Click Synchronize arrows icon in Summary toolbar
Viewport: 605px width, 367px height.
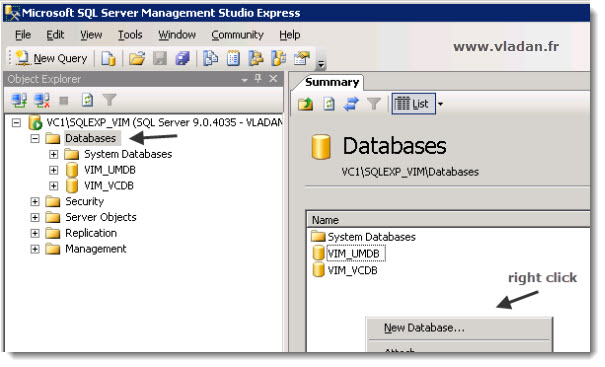(x=351, y=104)
